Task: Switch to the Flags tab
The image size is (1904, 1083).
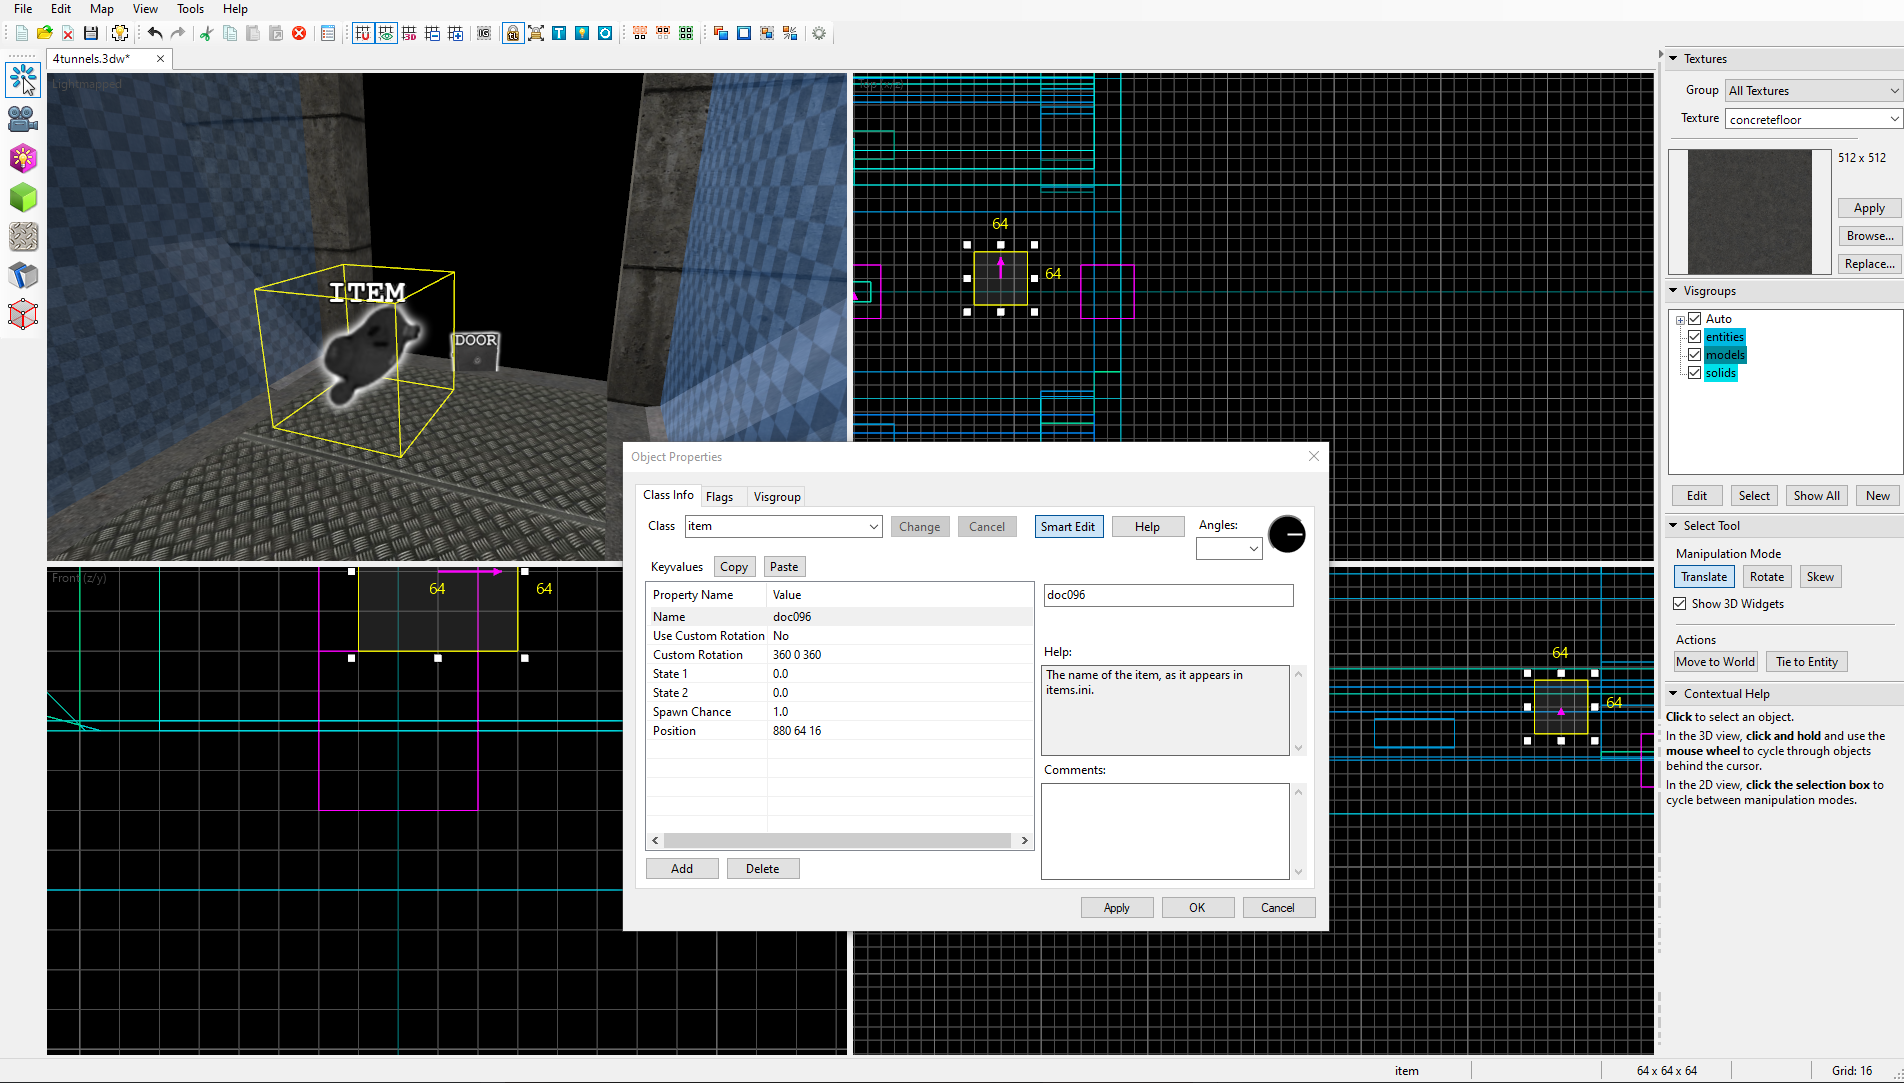Action: pyautogui.click(x=719, y=497)
